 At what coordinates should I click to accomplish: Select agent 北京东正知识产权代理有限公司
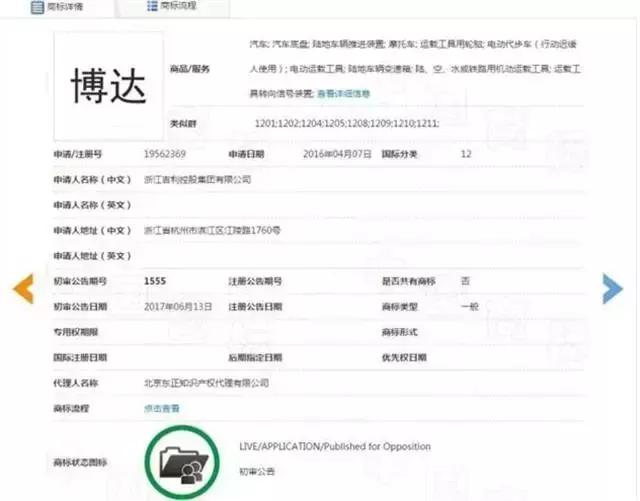[x=207, y=383]
